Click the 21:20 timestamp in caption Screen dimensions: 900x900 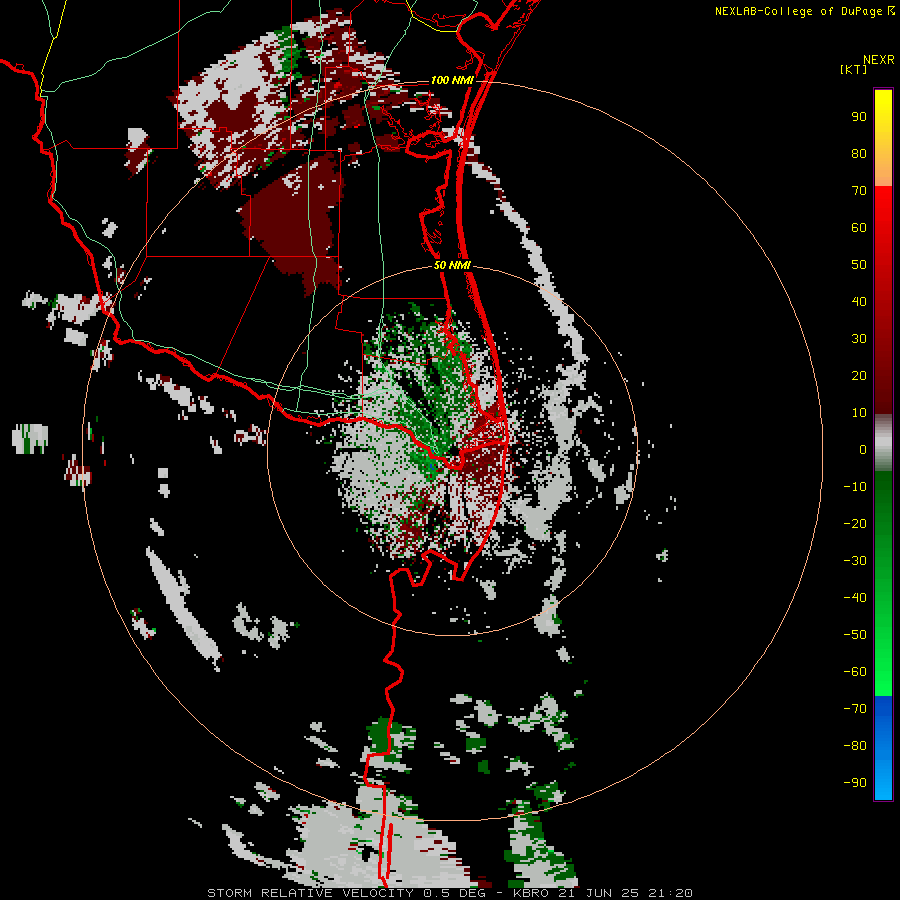click(x=670, y=893)
